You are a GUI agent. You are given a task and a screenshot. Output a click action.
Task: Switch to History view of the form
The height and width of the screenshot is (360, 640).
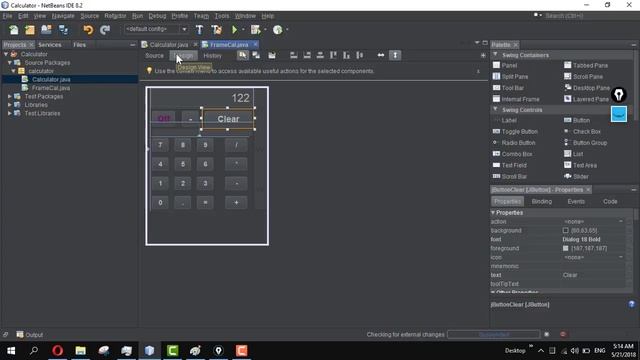(213, 56)
